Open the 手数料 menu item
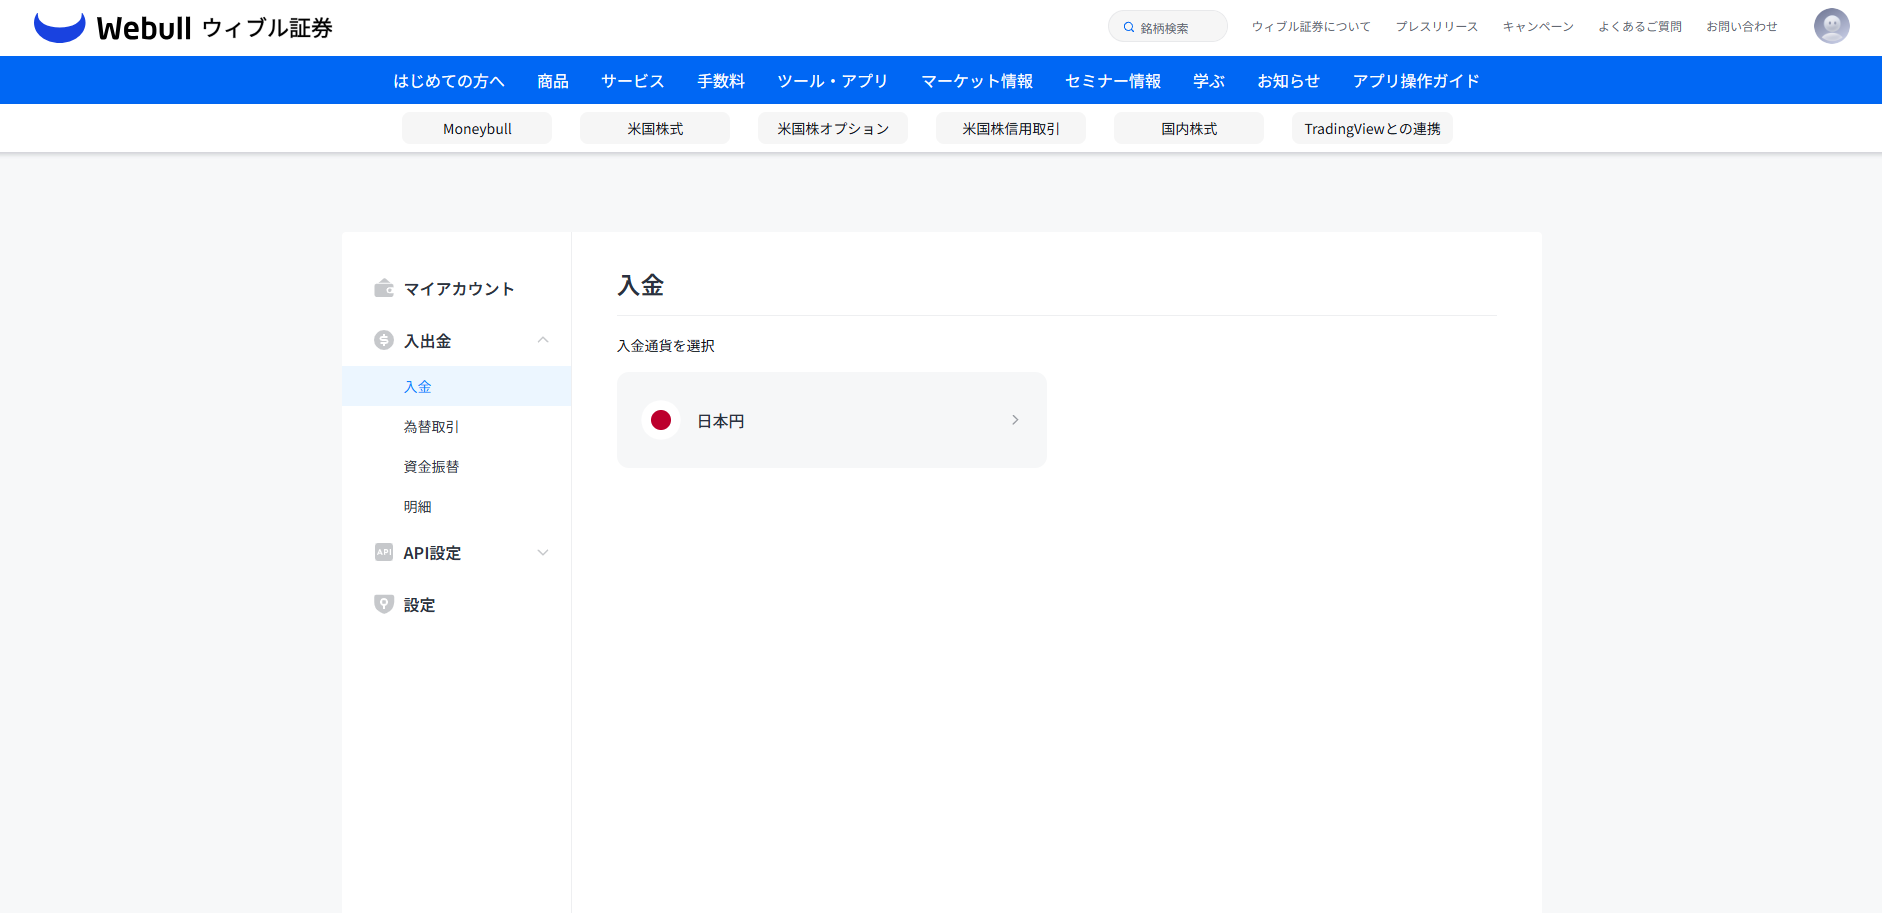The image size is (1882, 913). pos(721,81)
